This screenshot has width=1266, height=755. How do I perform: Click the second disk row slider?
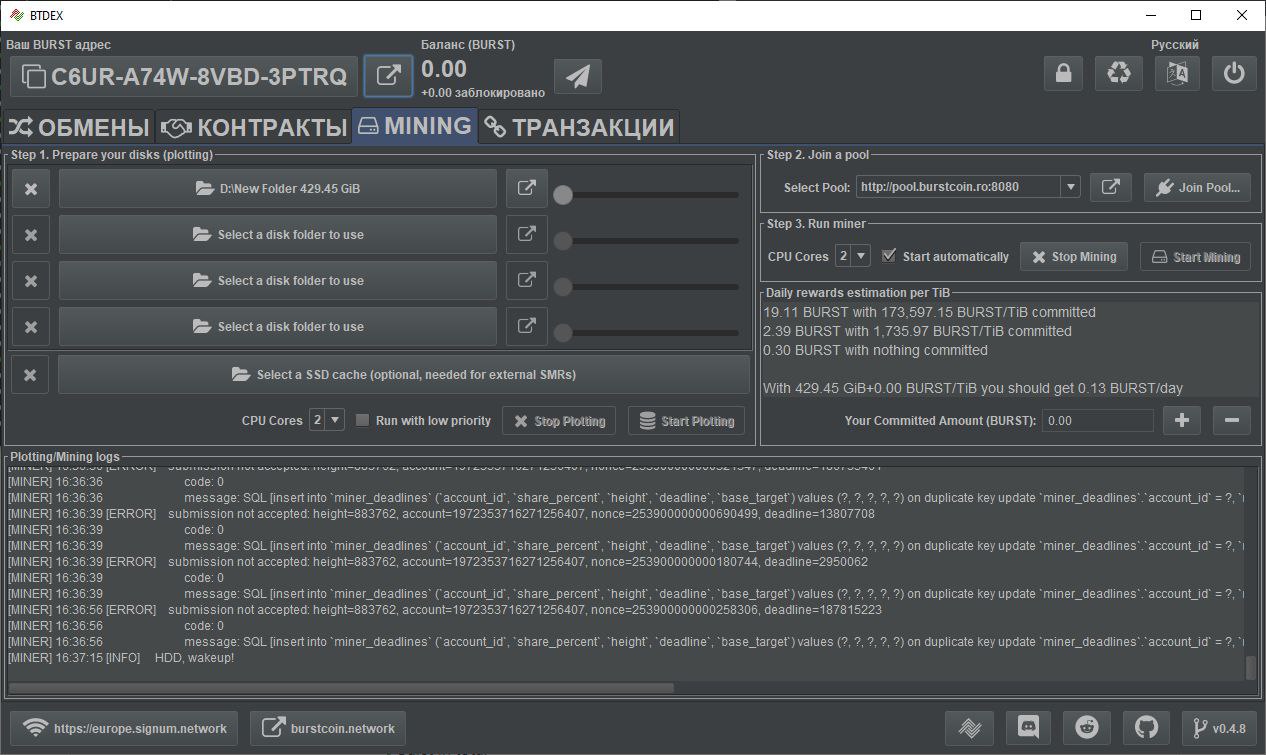[647, 240]
